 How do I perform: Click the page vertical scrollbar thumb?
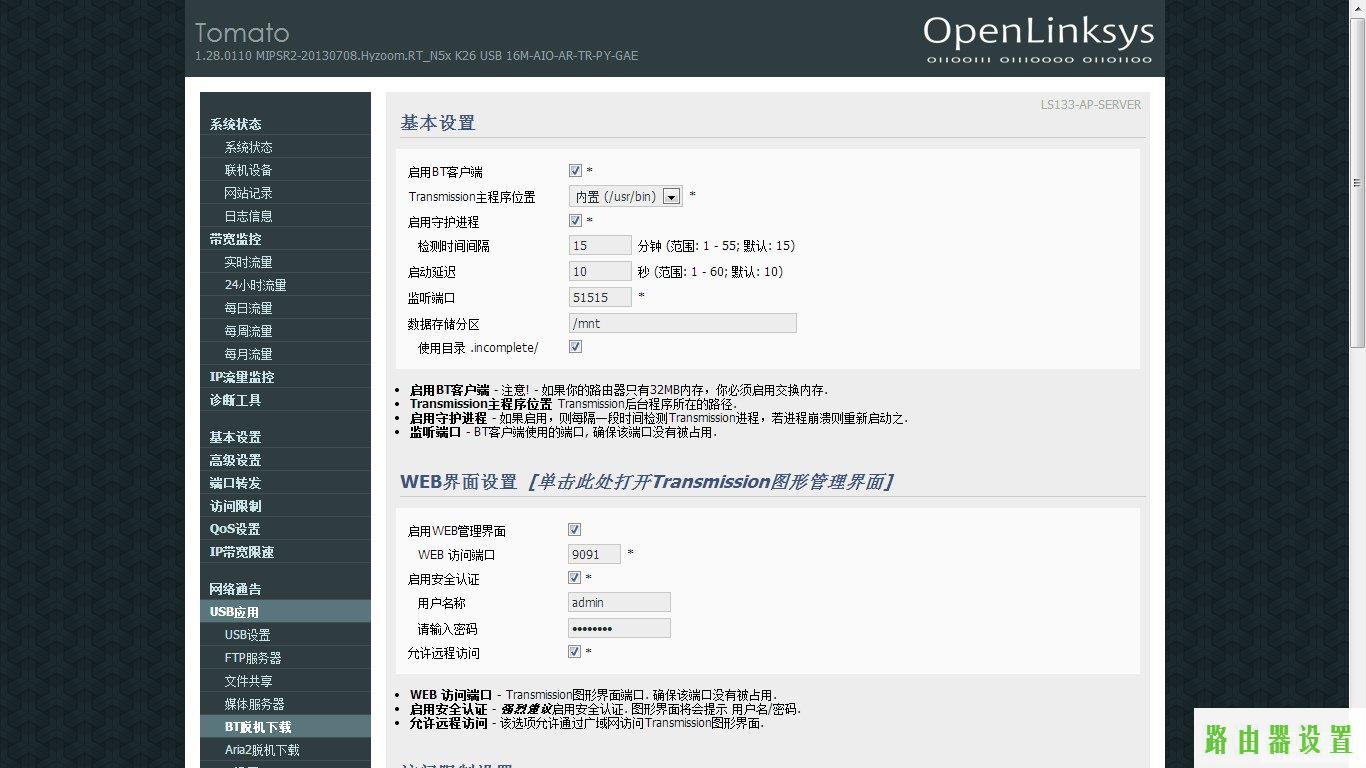tap(1357, 182)
